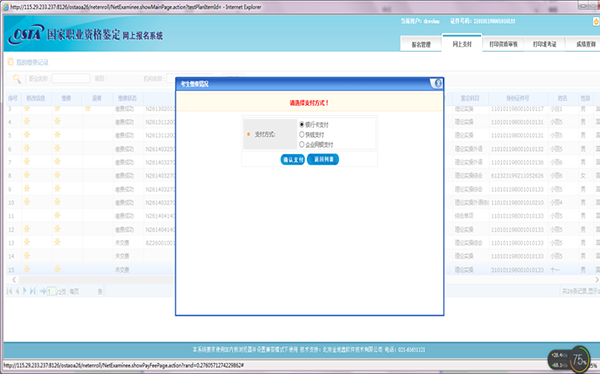
Task: Click the page number input in the pager
Action: 52,291
